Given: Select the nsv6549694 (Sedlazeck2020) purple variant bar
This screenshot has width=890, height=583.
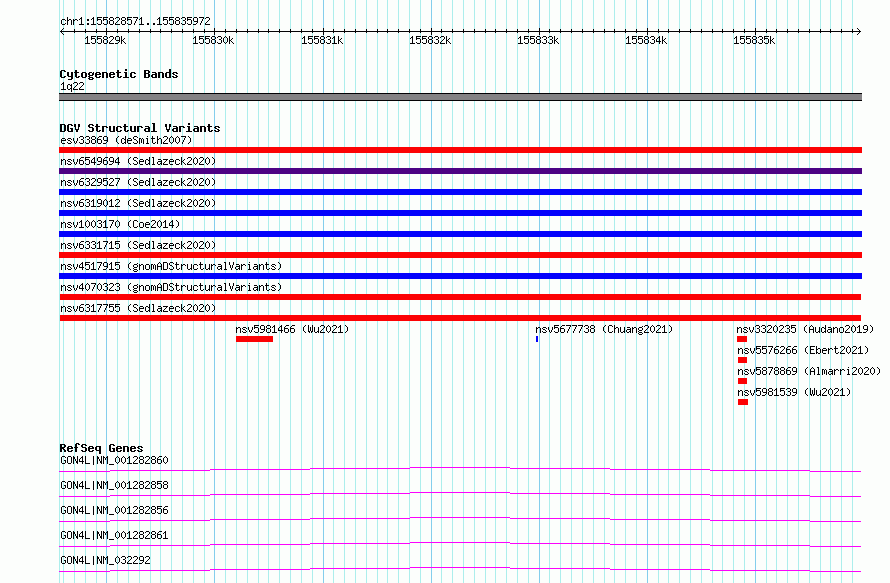Looking at the screenshot, I should tap(460, 171).
